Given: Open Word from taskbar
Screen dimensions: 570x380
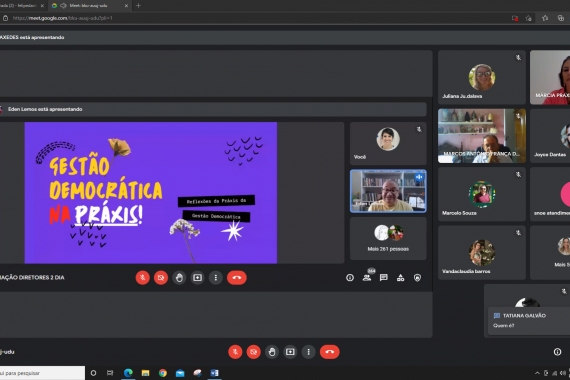Looking at the screenshot, I should (214, 373).
